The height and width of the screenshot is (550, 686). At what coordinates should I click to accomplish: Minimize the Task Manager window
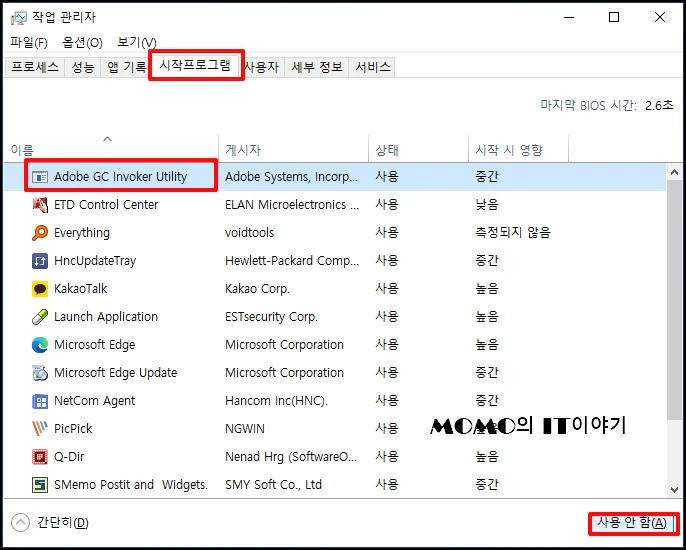click(x=569, y=18)
